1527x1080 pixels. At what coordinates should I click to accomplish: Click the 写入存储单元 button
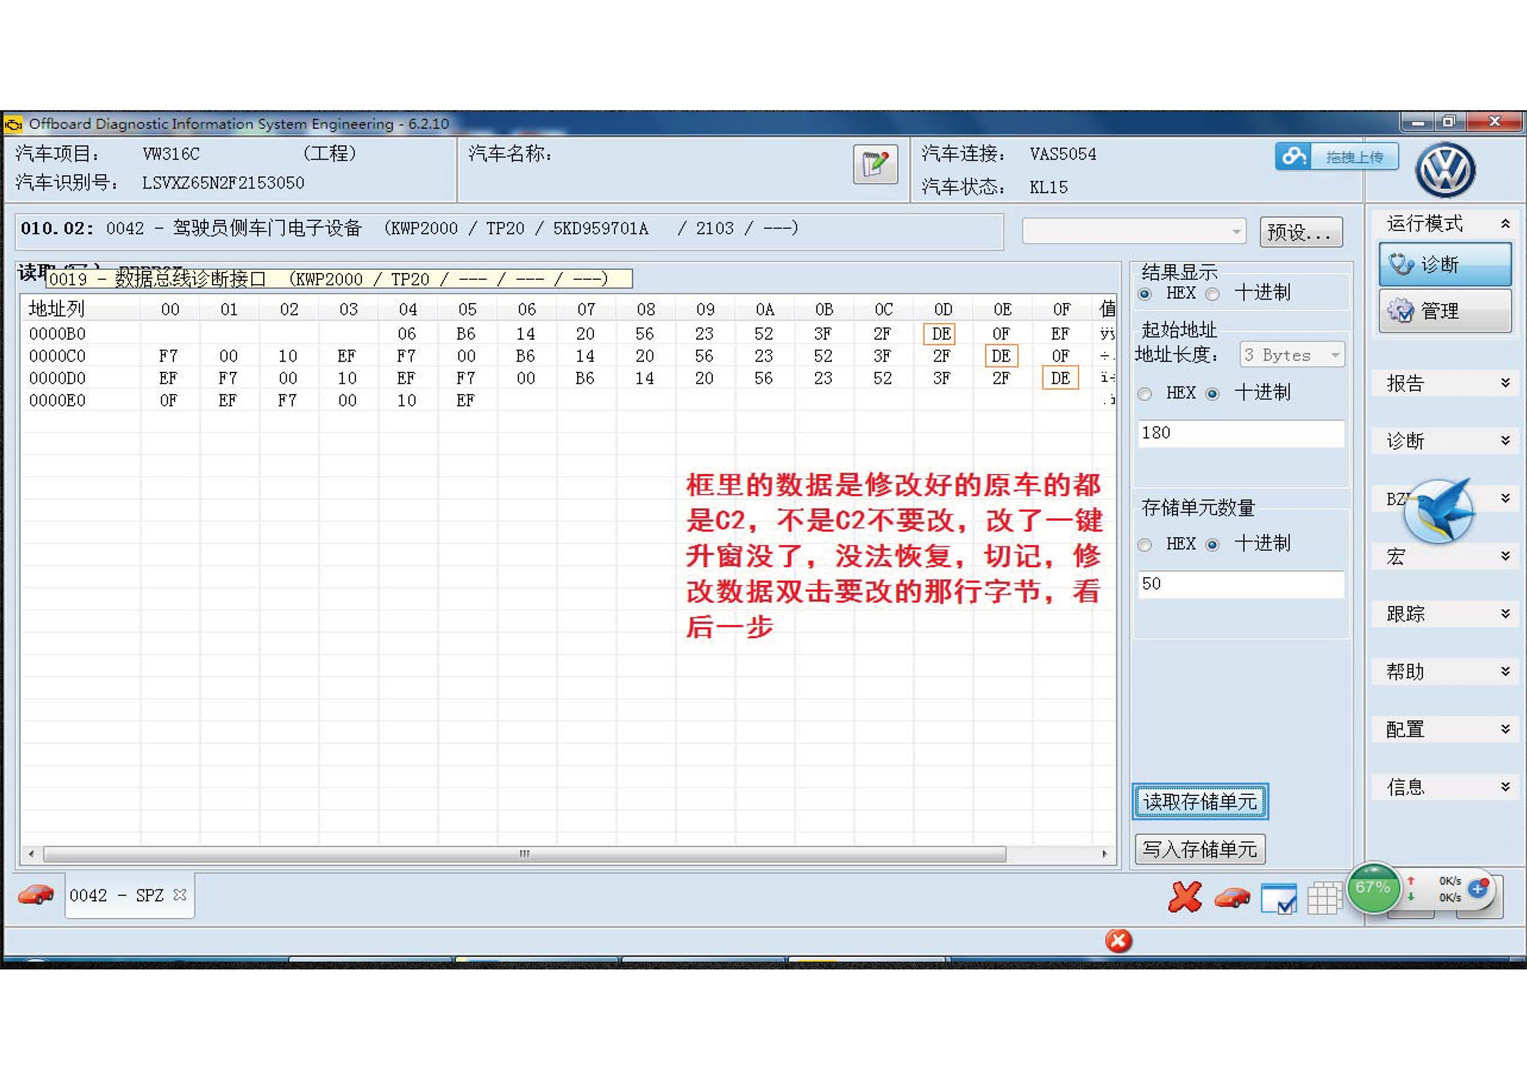point(1200,849)
